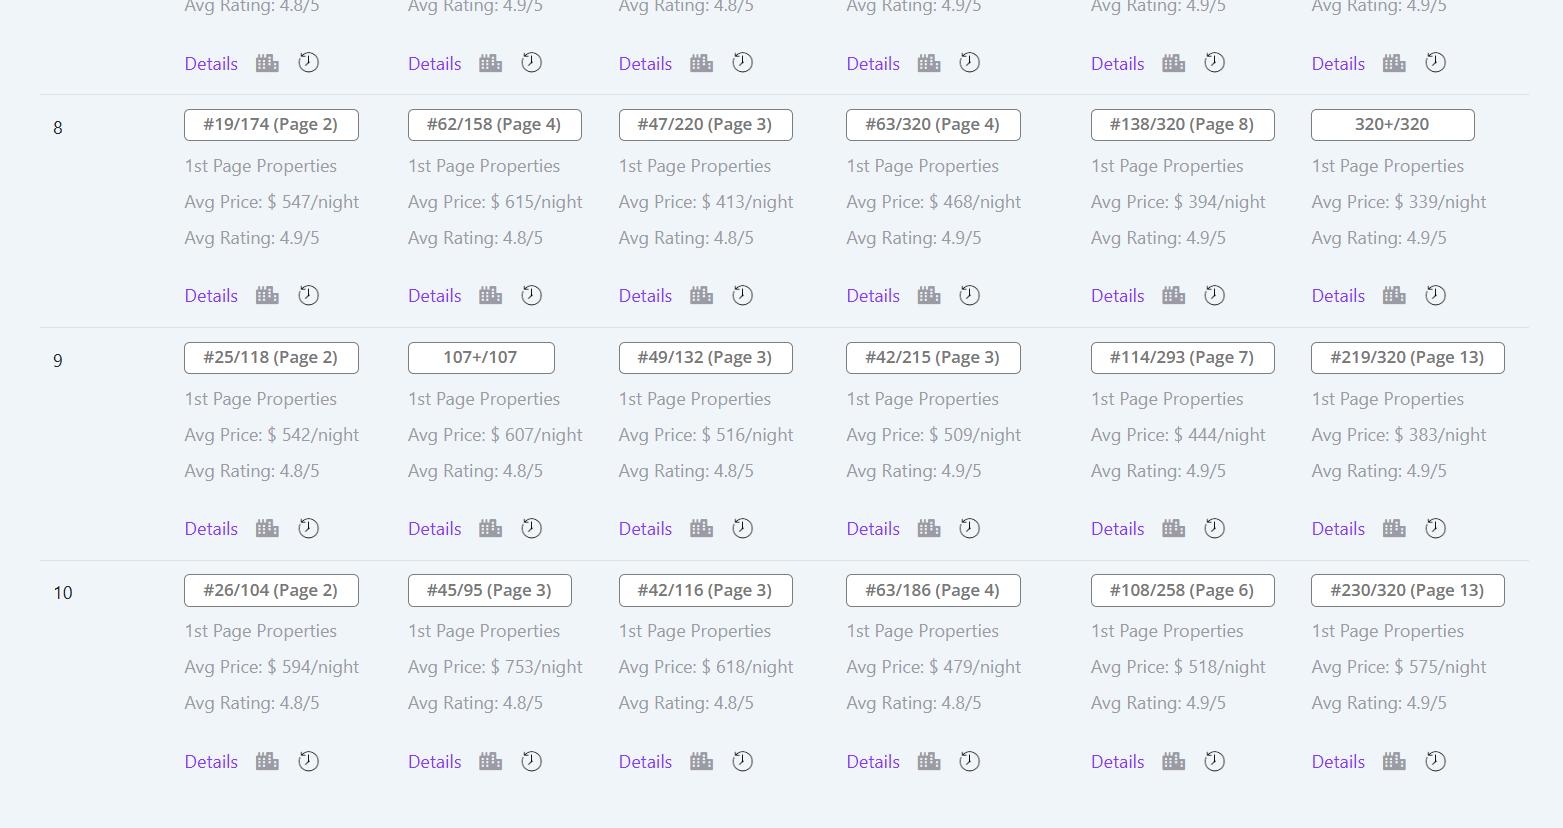
Task: Click the text "Avg Price: $ 509/night"
Action: pos(934,435)
